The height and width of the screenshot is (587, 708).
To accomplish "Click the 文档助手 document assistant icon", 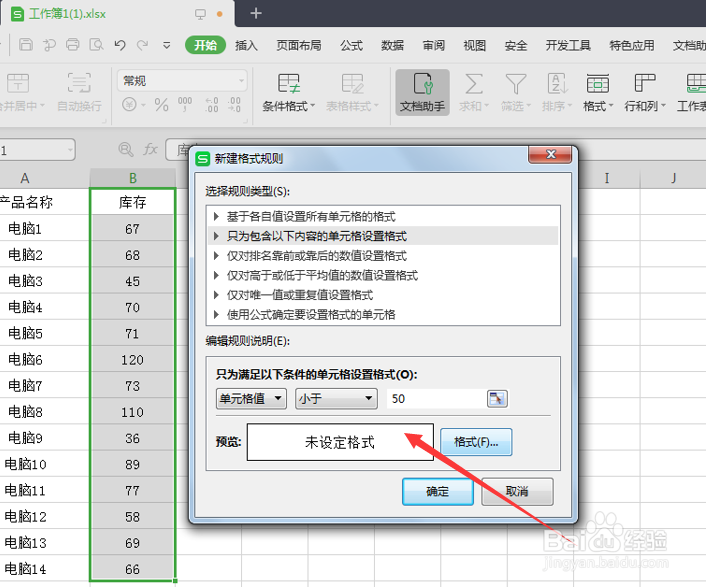I will pos(423,93).
